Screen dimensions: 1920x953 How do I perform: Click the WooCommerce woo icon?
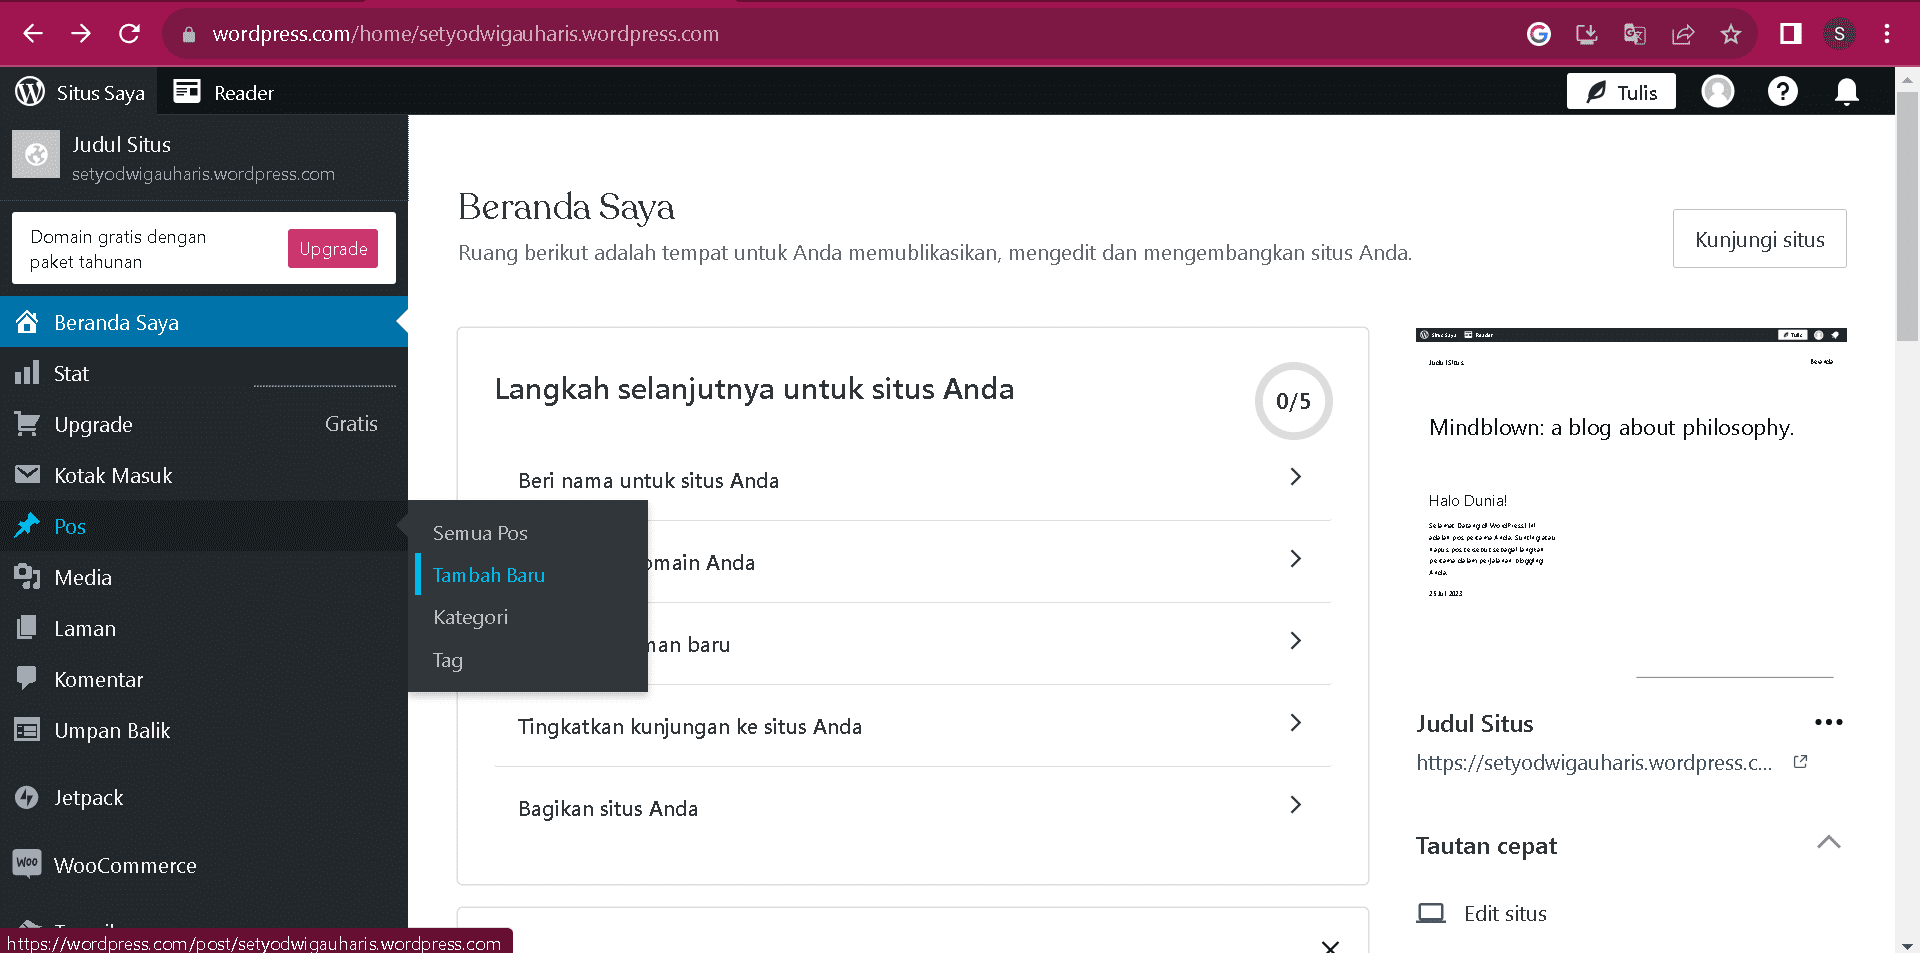pyautogui.click(x=27, y=863)
